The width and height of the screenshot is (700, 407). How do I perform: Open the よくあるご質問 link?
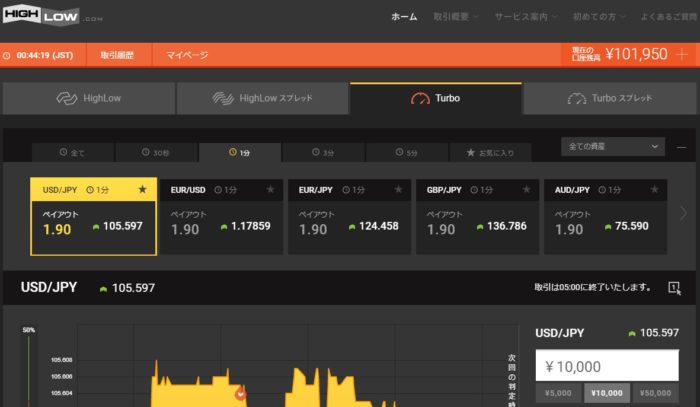[669, 17]
